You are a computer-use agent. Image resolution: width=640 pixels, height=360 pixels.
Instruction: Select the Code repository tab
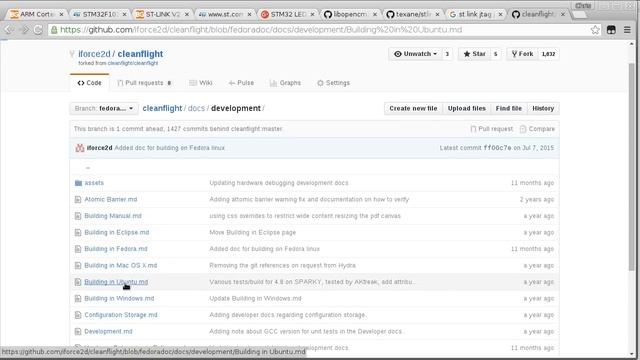(x=89, y=83)
